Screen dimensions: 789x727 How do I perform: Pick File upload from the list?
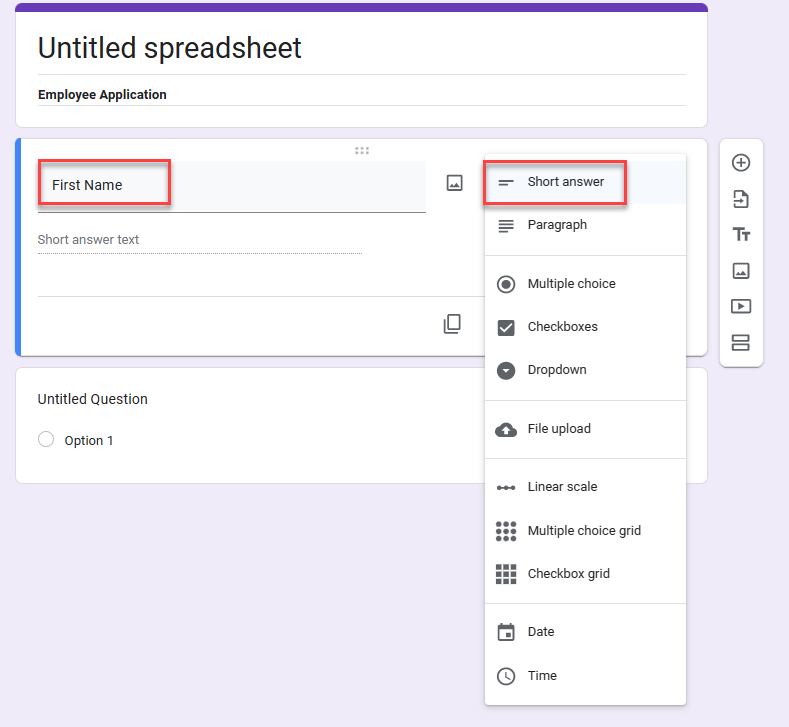coord(559,429)
